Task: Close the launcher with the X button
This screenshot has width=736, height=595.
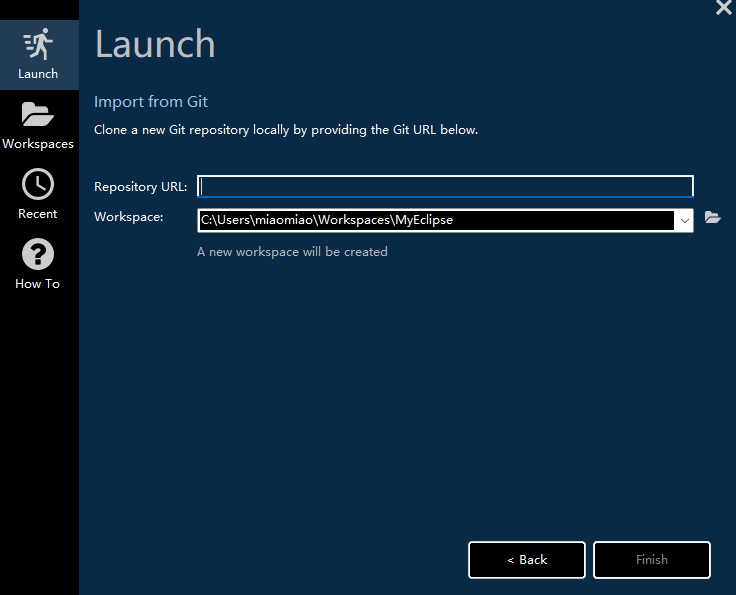Action: [x=724, y=8]
